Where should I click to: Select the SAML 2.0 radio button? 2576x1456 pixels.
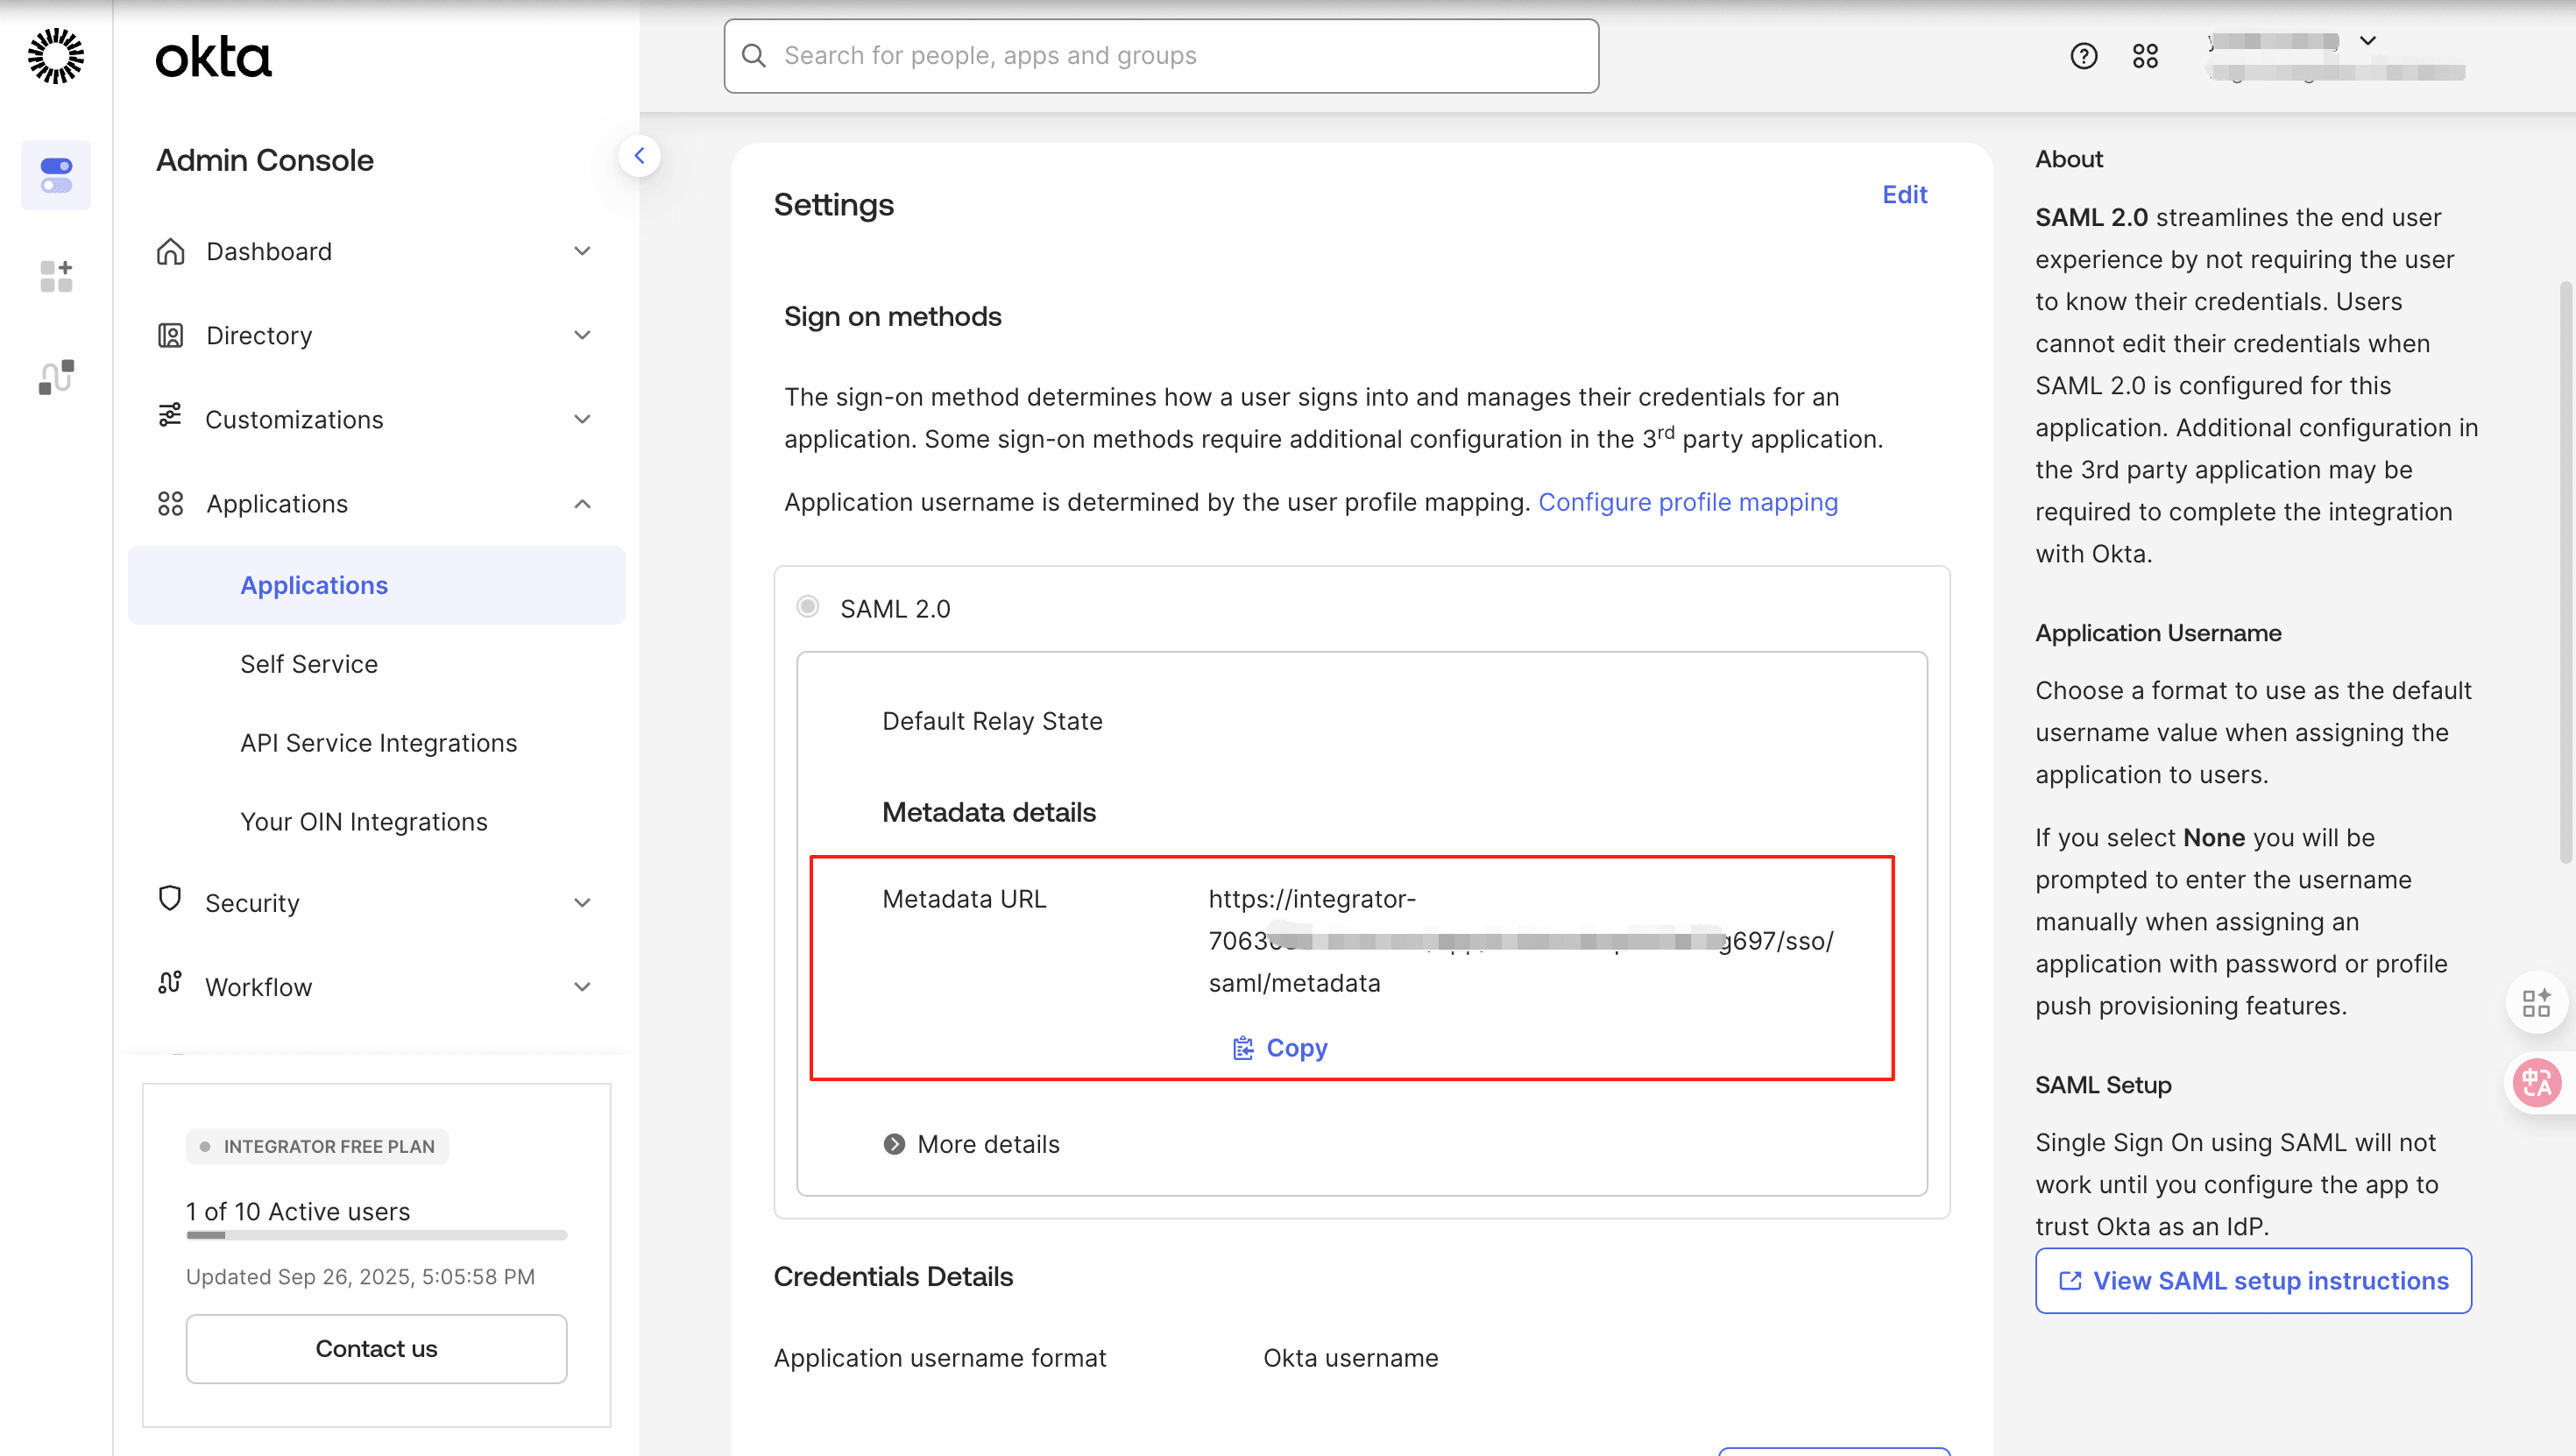(808, 607)
